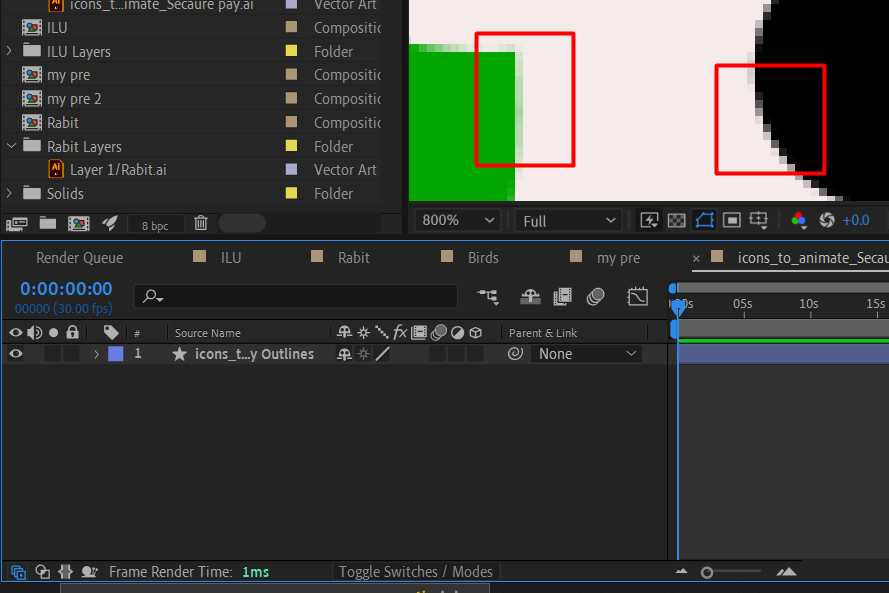Switch to the Render Queue tab
This screenshot has height=593, width=889.
click(79, 257)
